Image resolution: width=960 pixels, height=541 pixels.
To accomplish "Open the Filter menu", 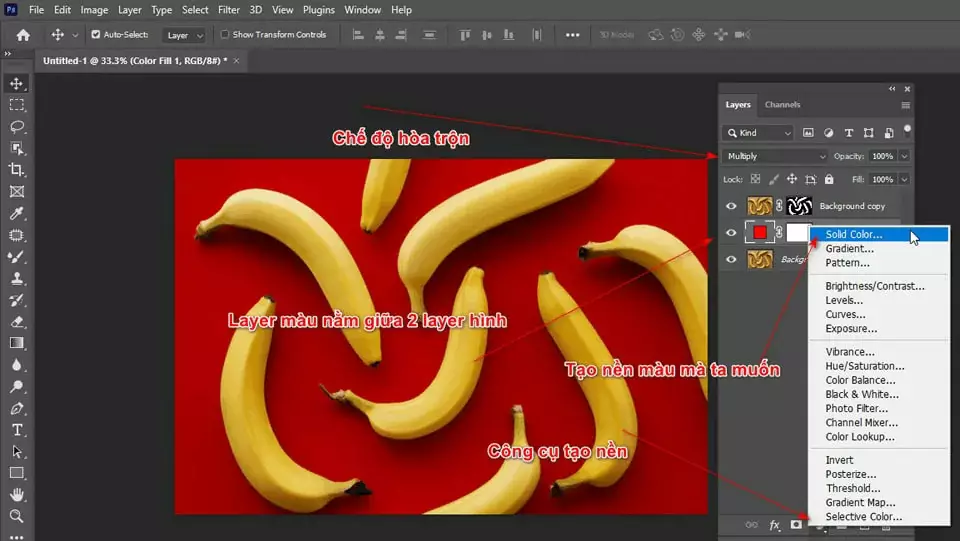I will 229,10.
